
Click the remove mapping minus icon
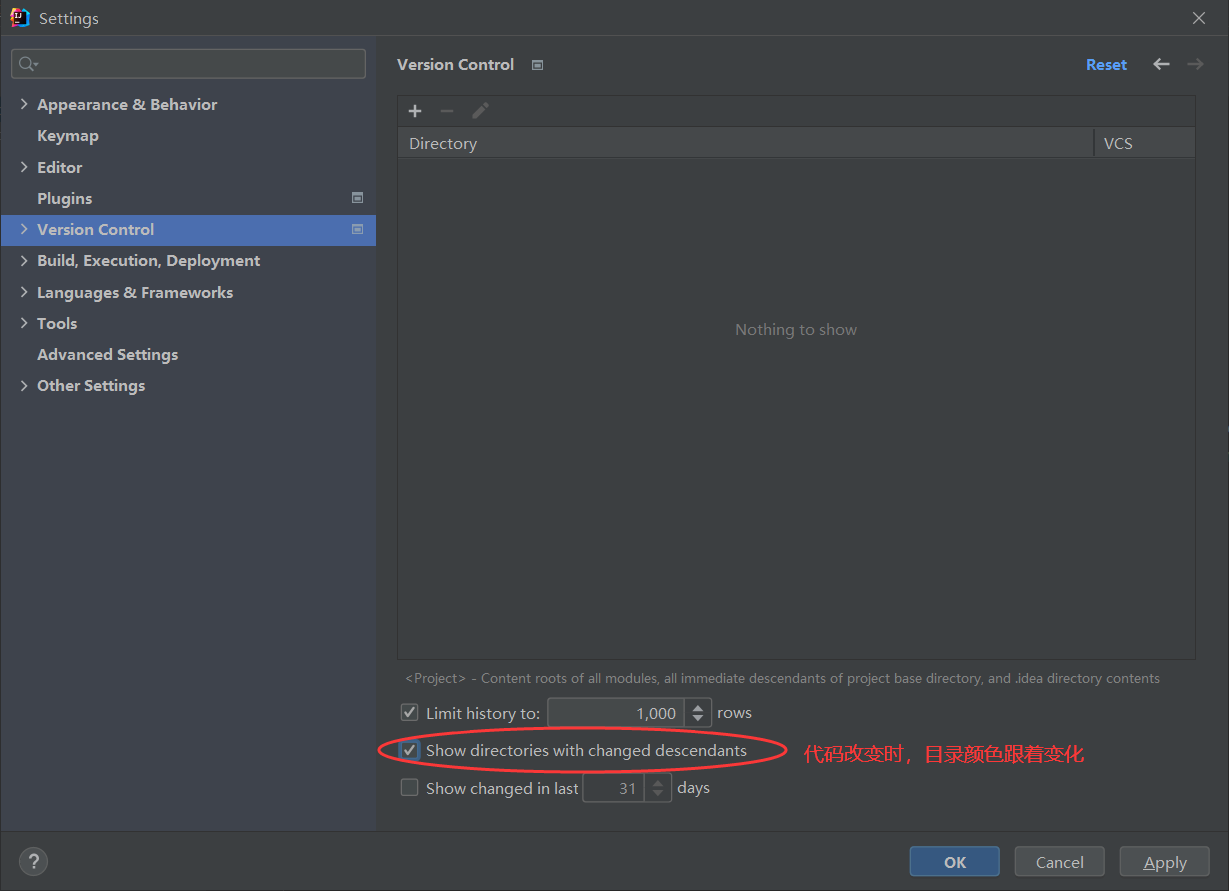447,111
